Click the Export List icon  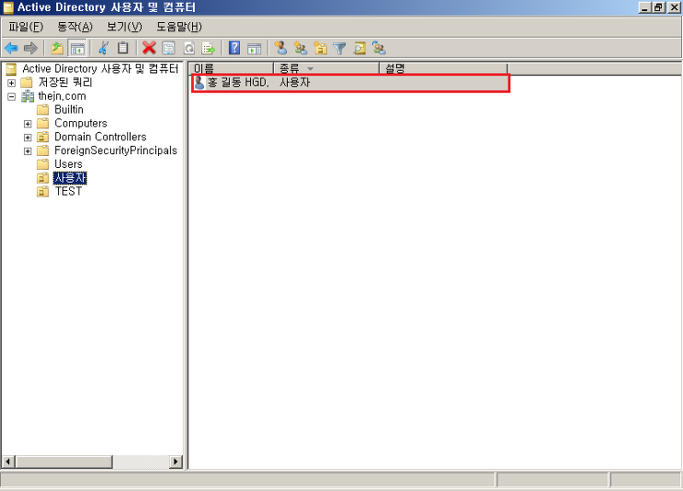pos(209,48)
